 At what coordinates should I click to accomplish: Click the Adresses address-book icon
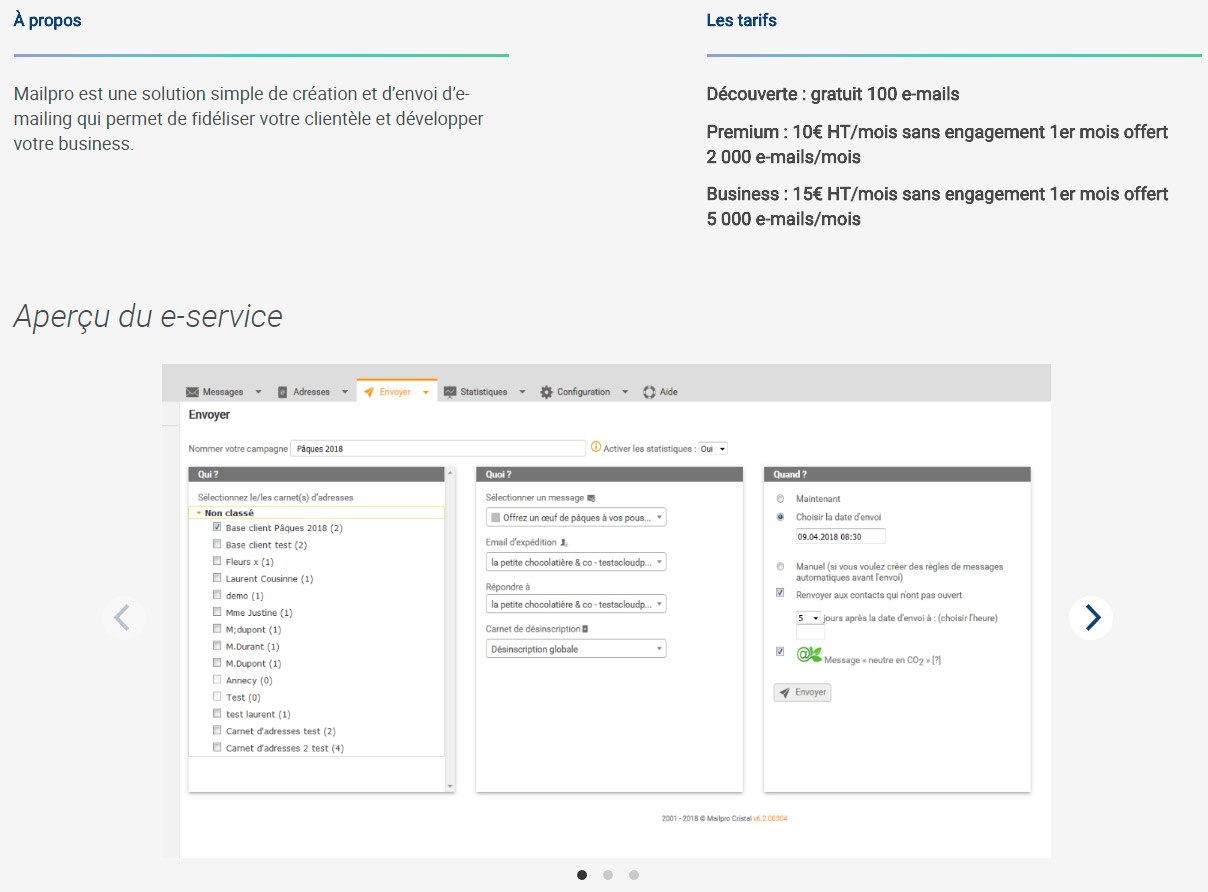click(x=282, y=392)
